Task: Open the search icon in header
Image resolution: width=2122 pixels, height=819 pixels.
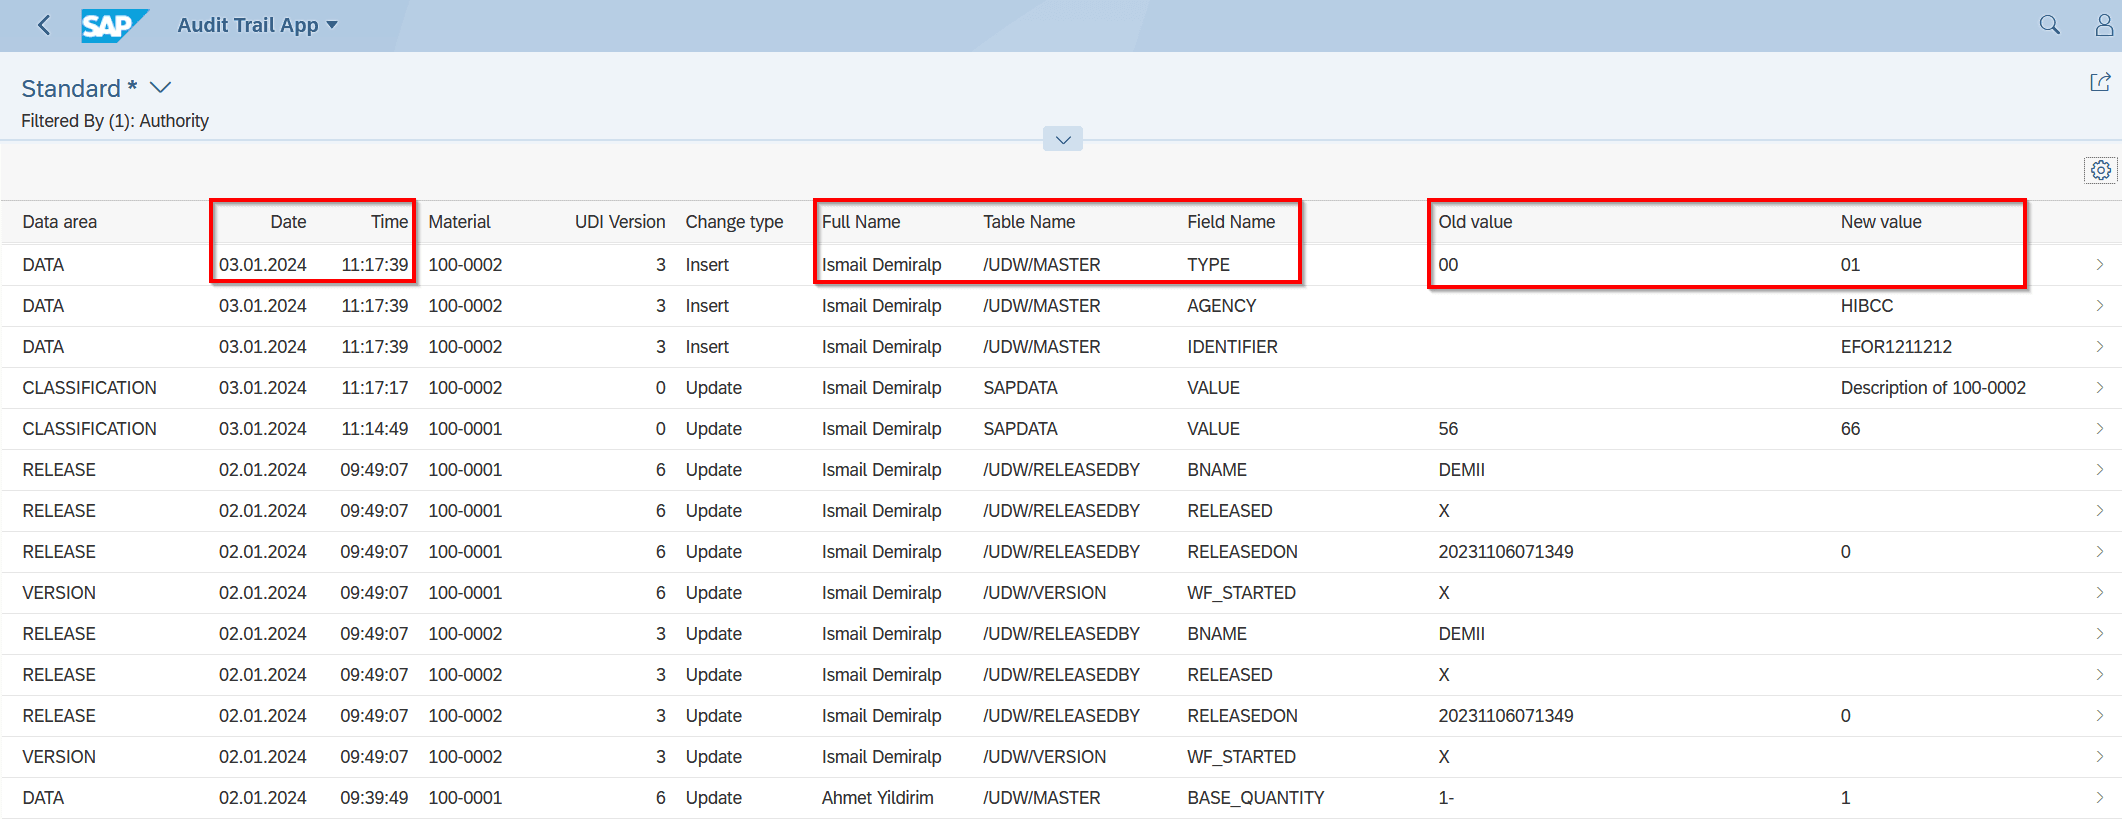Action: point(2049,25)
